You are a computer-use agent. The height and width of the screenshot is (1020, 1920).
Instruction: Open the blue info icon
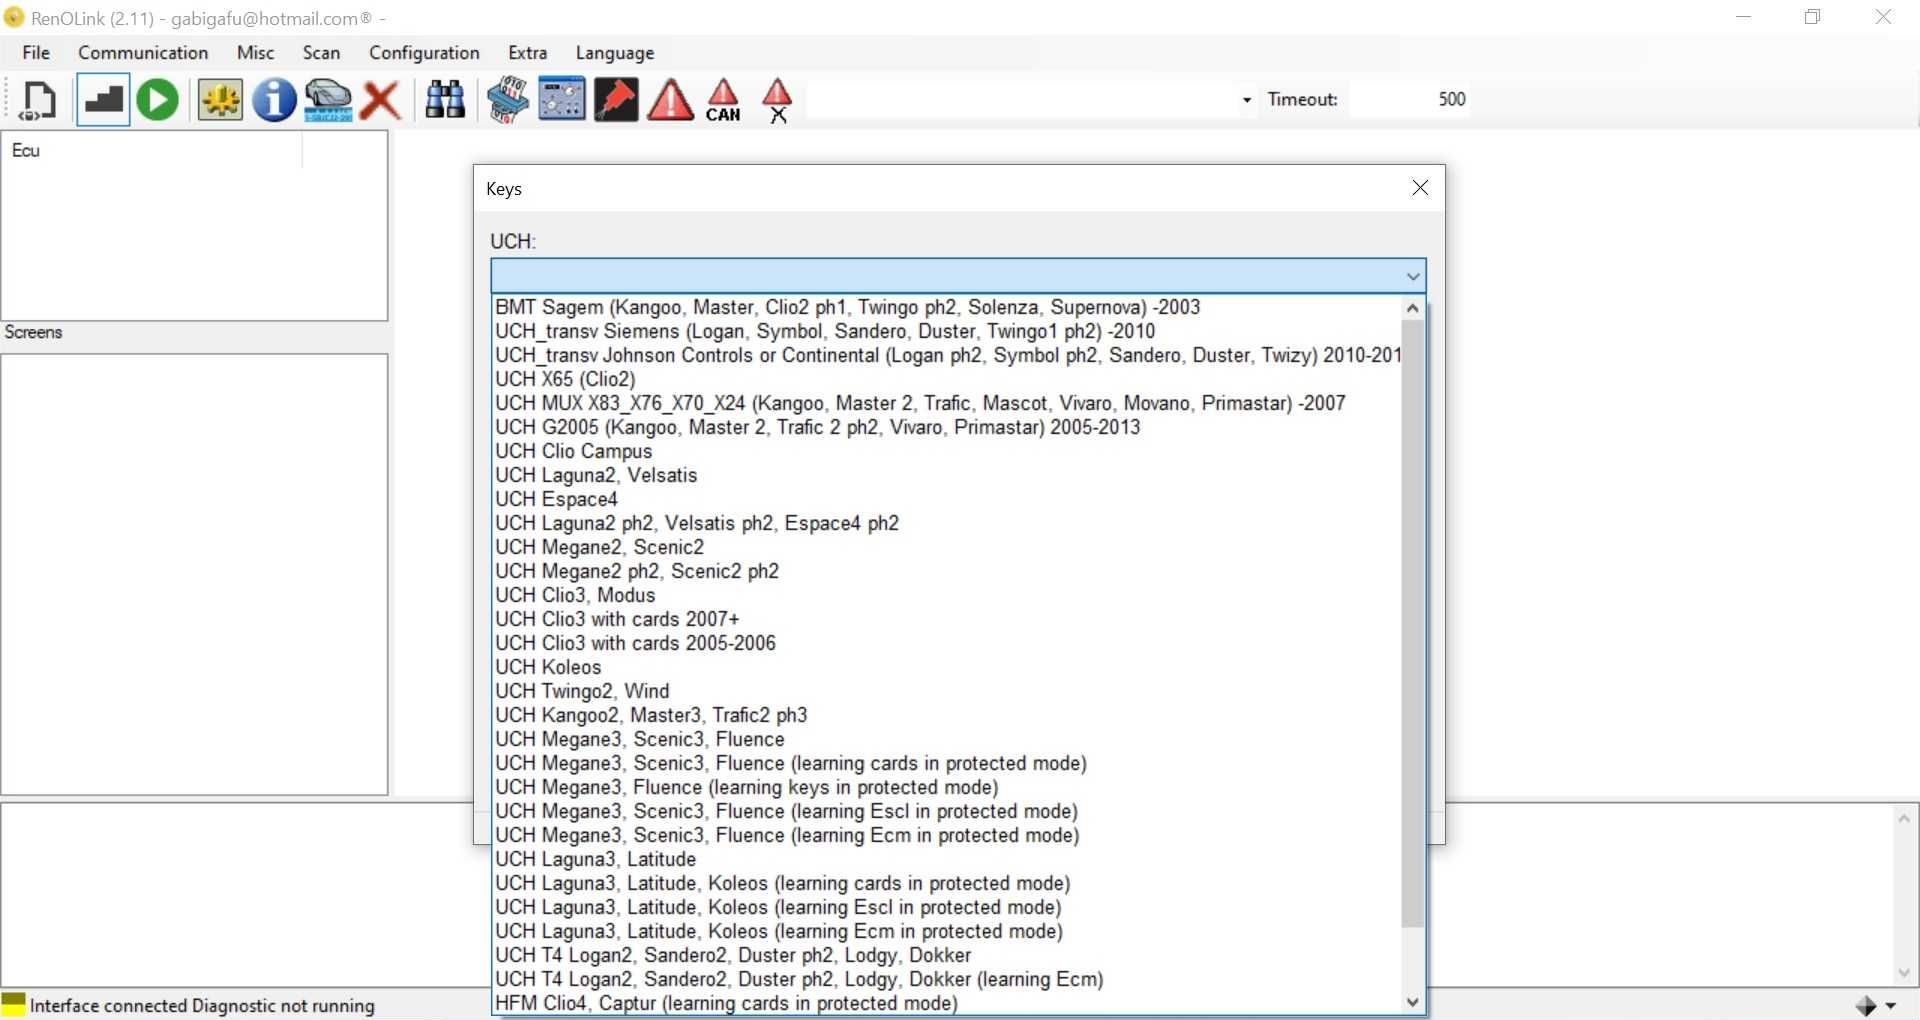click(x=274, y=99)
